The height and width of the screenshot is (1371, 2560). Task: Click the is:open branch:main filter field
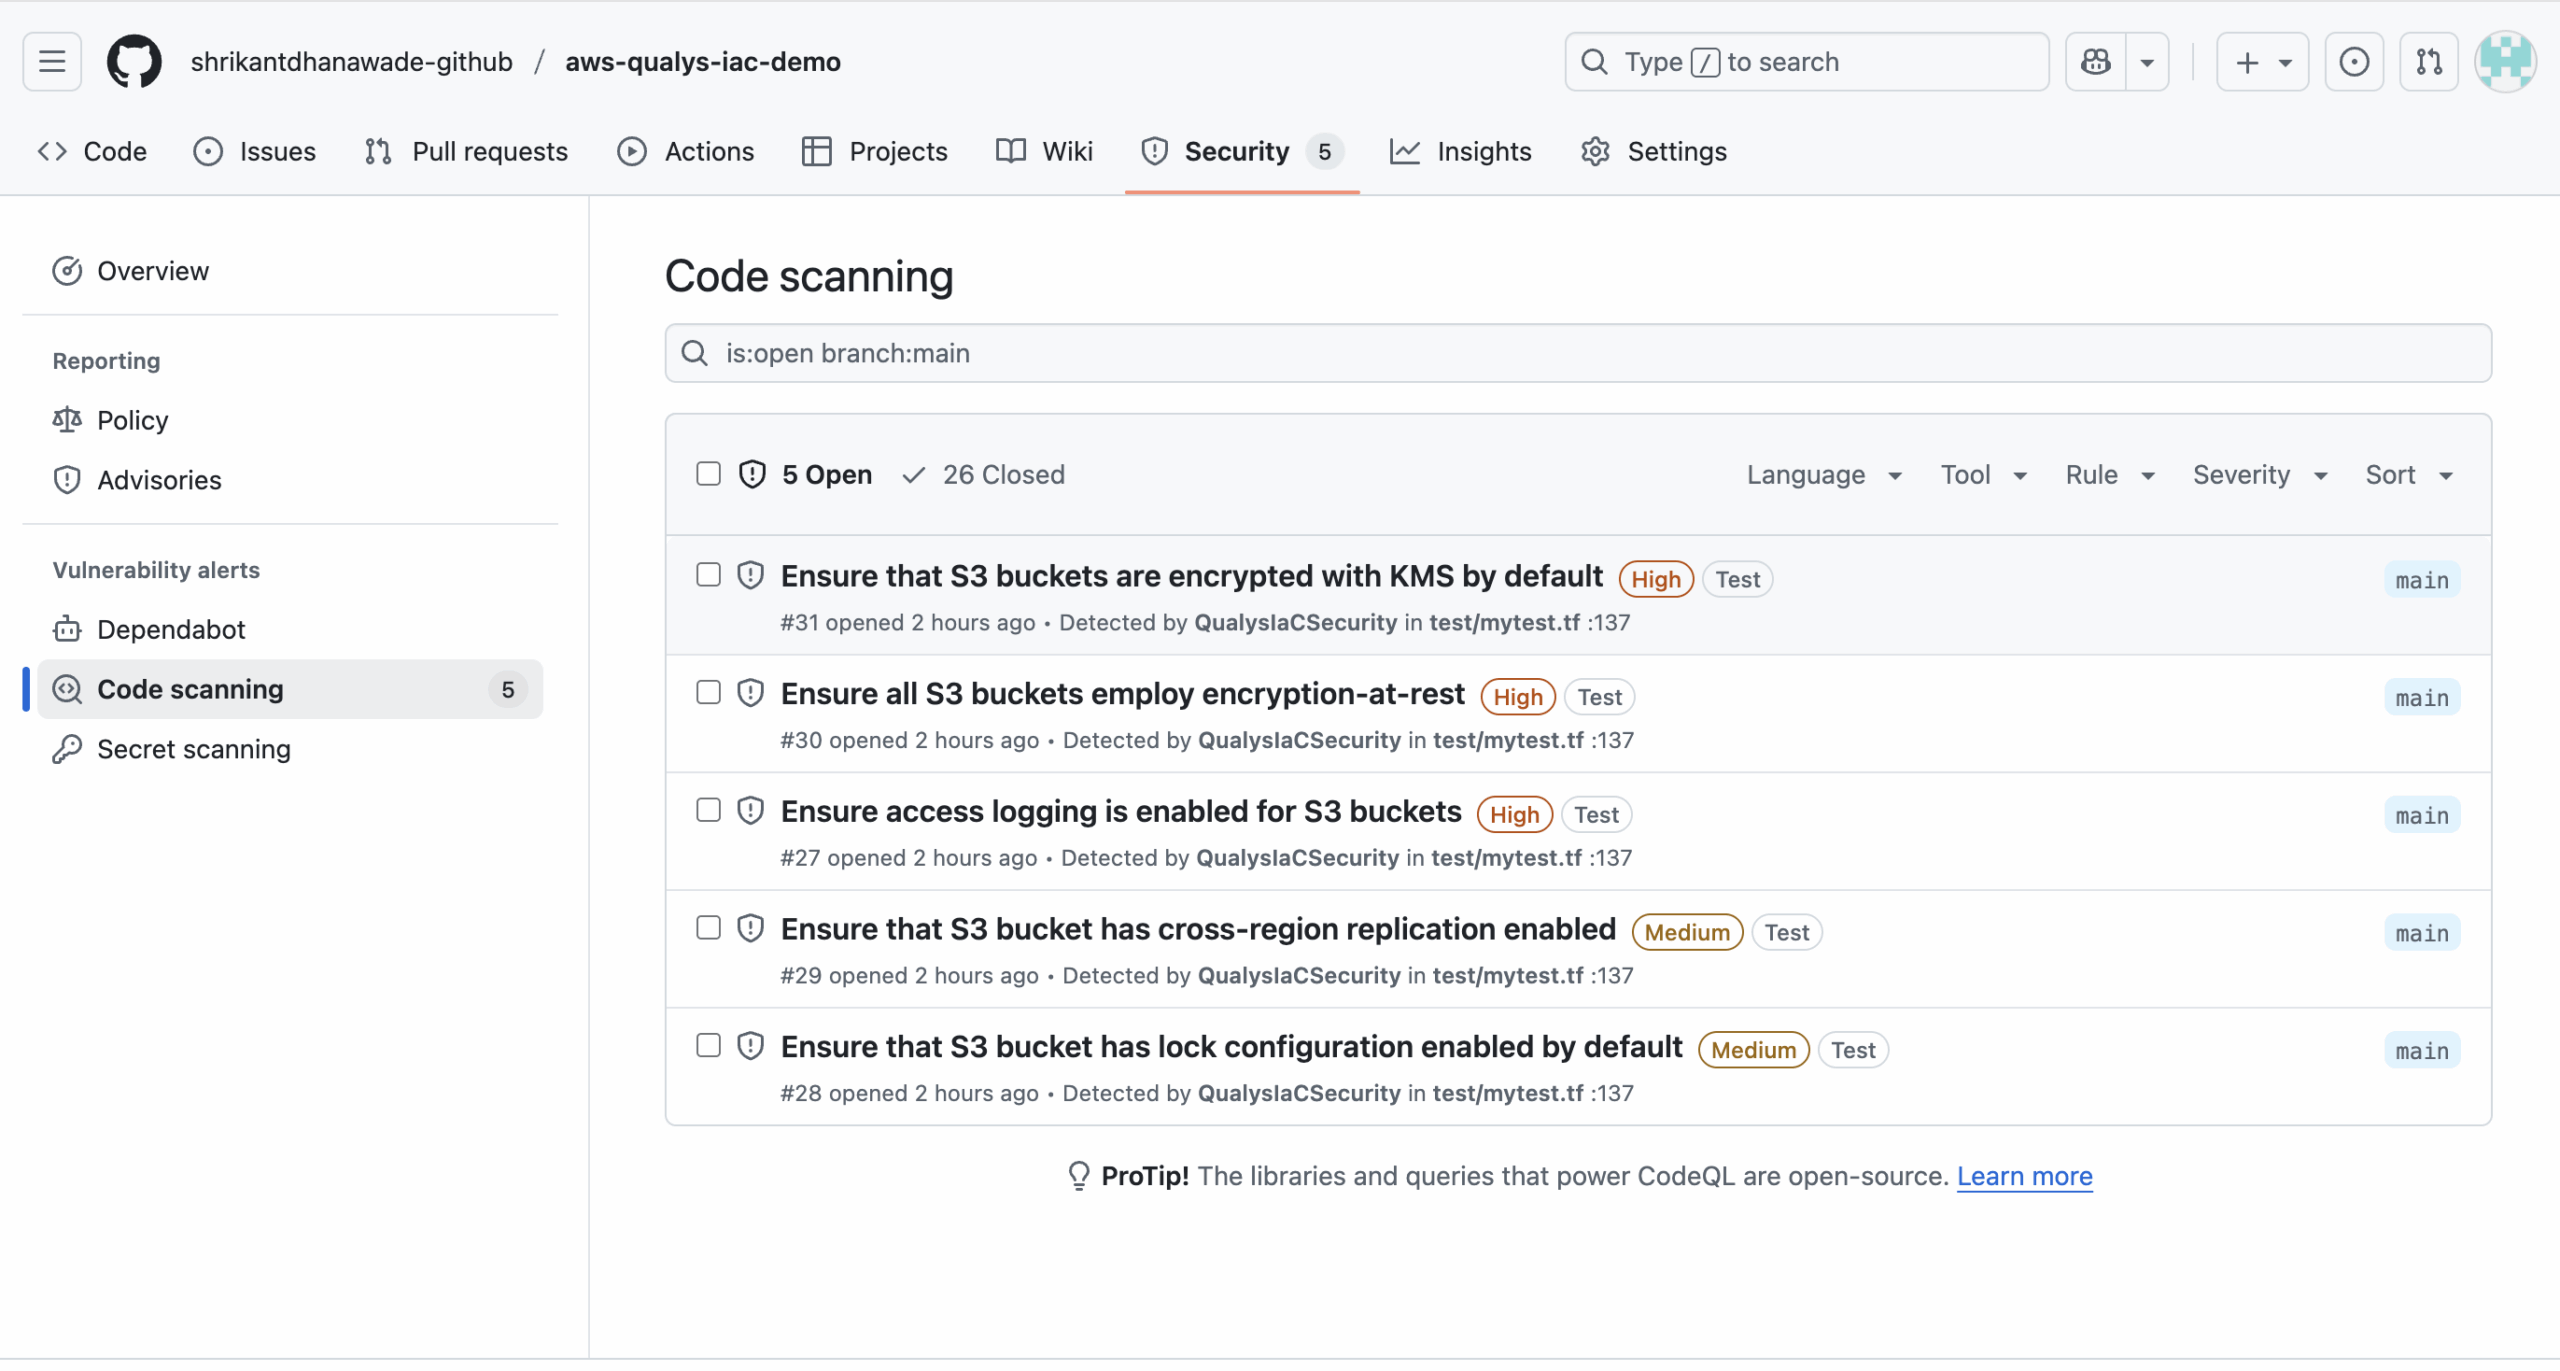coord(1578,353)
